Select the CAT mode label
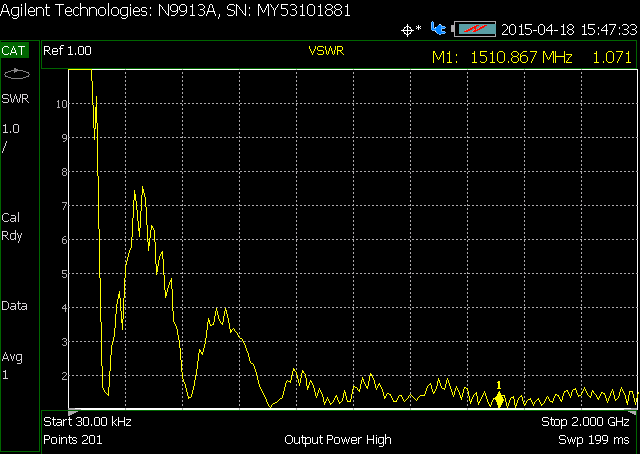 (16, 50)
